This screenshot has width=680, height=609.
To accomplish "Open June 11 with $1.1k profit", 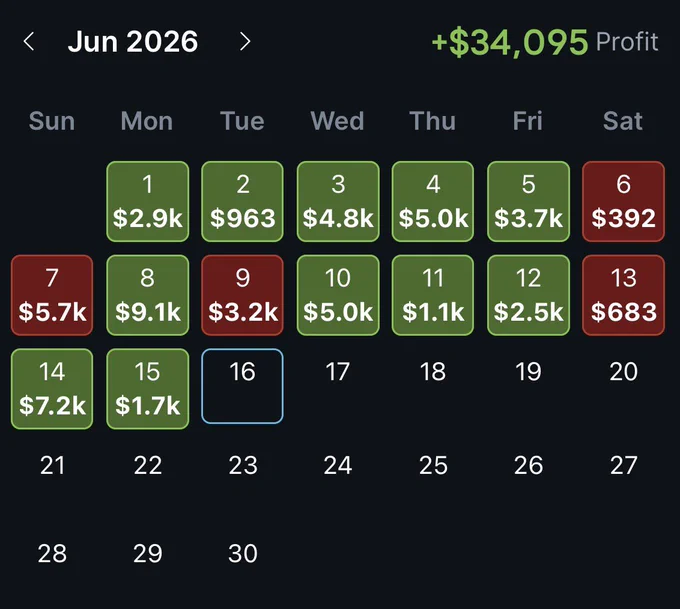I will (x=433, y=295).
